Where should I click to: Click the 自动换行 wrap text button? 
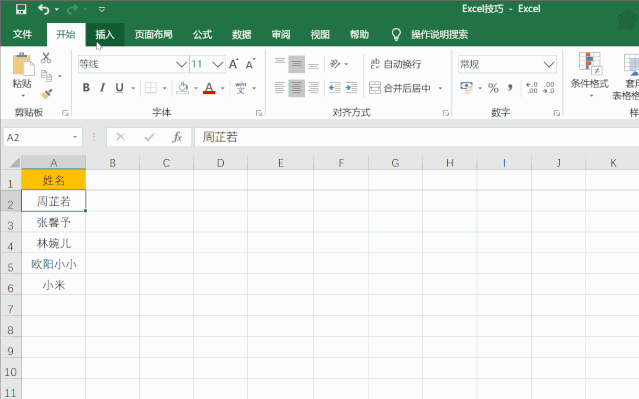(x=396, y=64)
